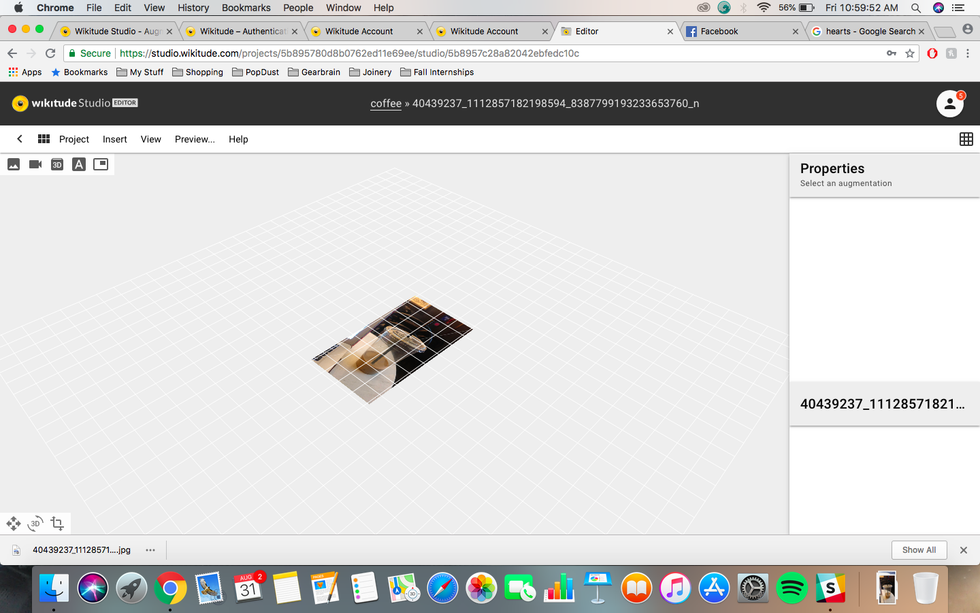Select the crop tool

coord(57,523)
